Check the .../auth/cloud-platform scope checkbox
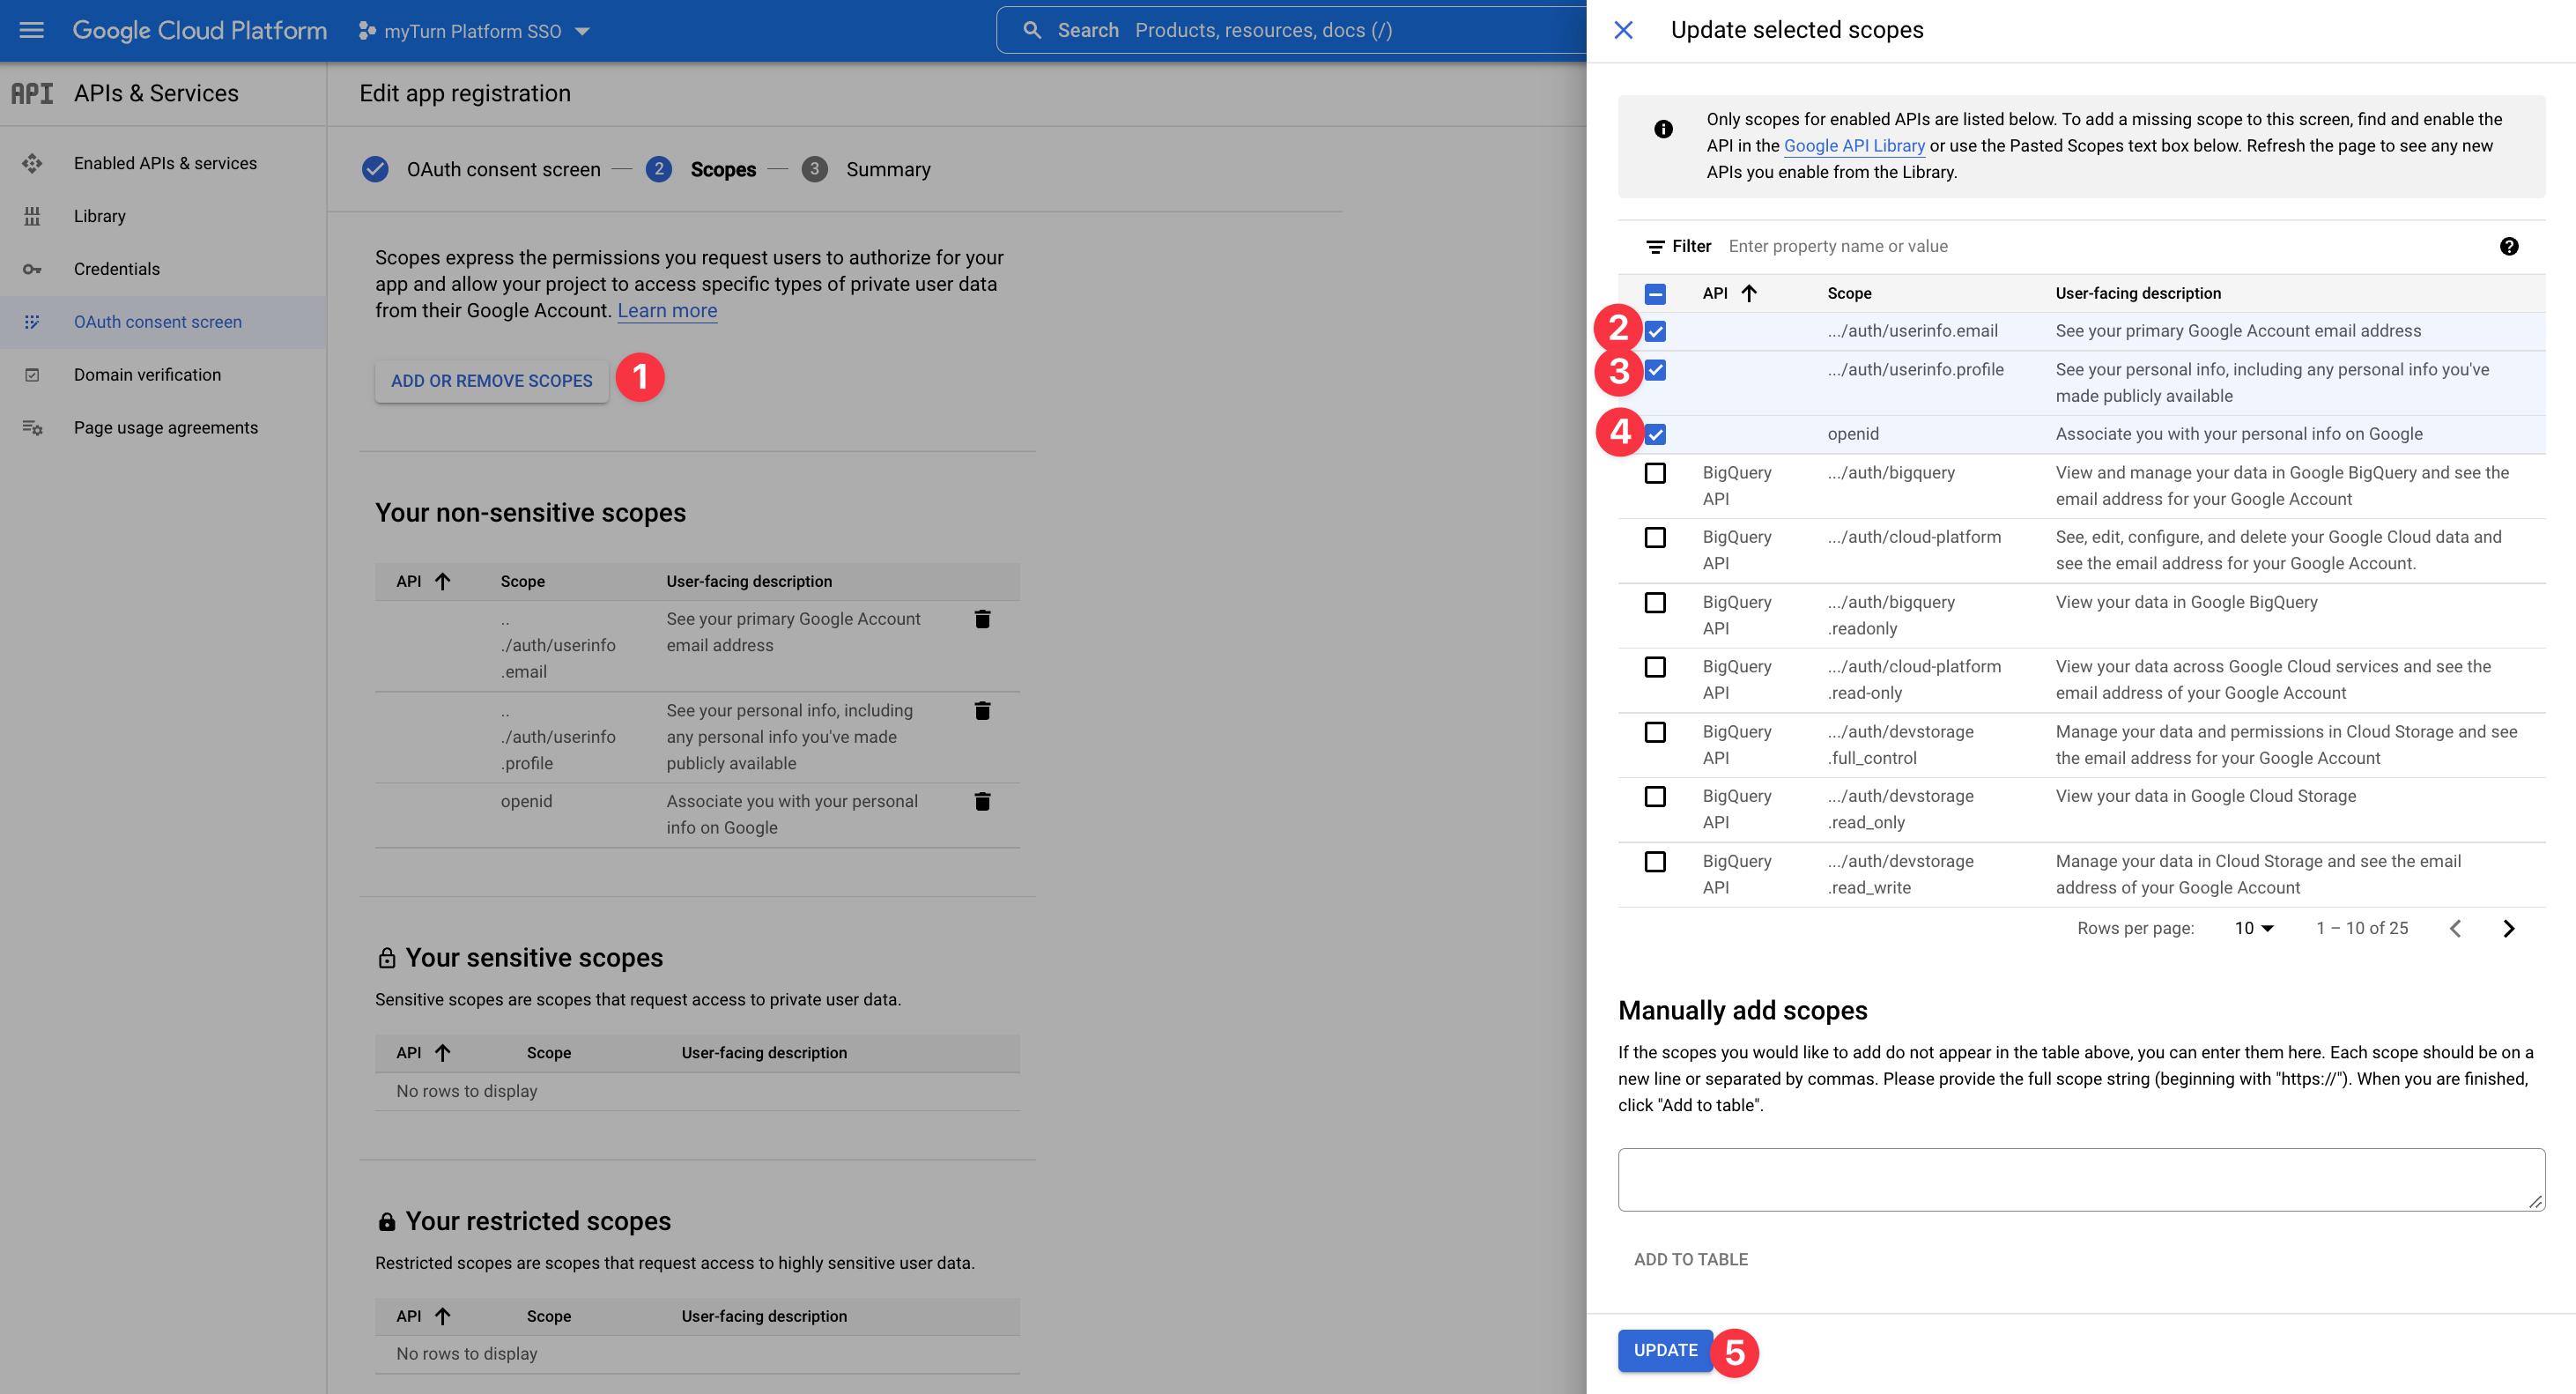 (1655, 537)
